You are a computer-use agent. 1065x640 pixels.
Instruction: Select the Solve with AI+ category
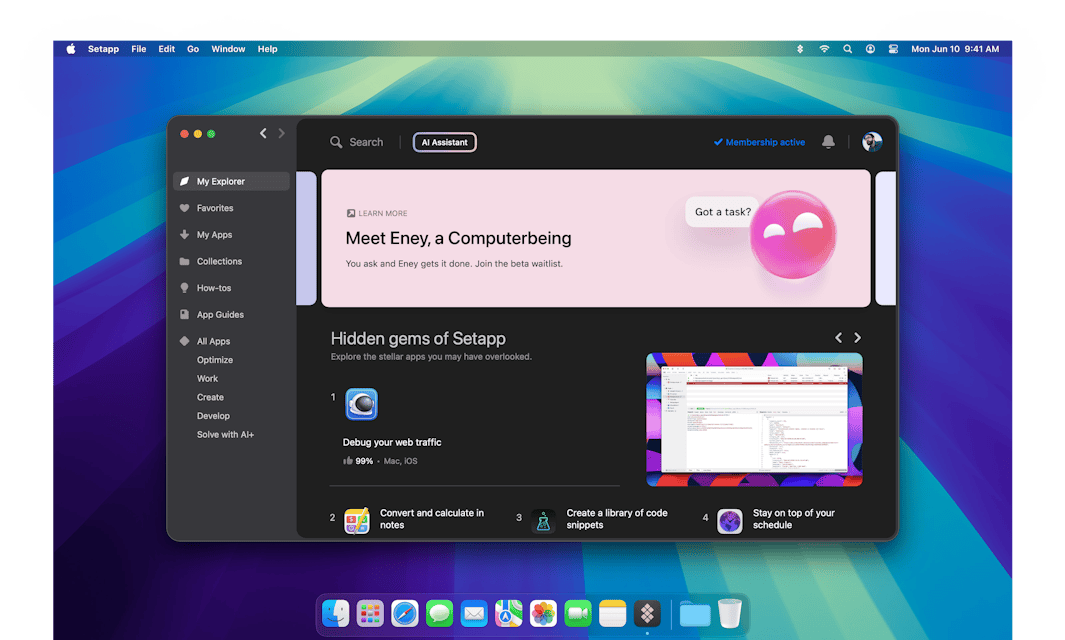pos(225,435)
